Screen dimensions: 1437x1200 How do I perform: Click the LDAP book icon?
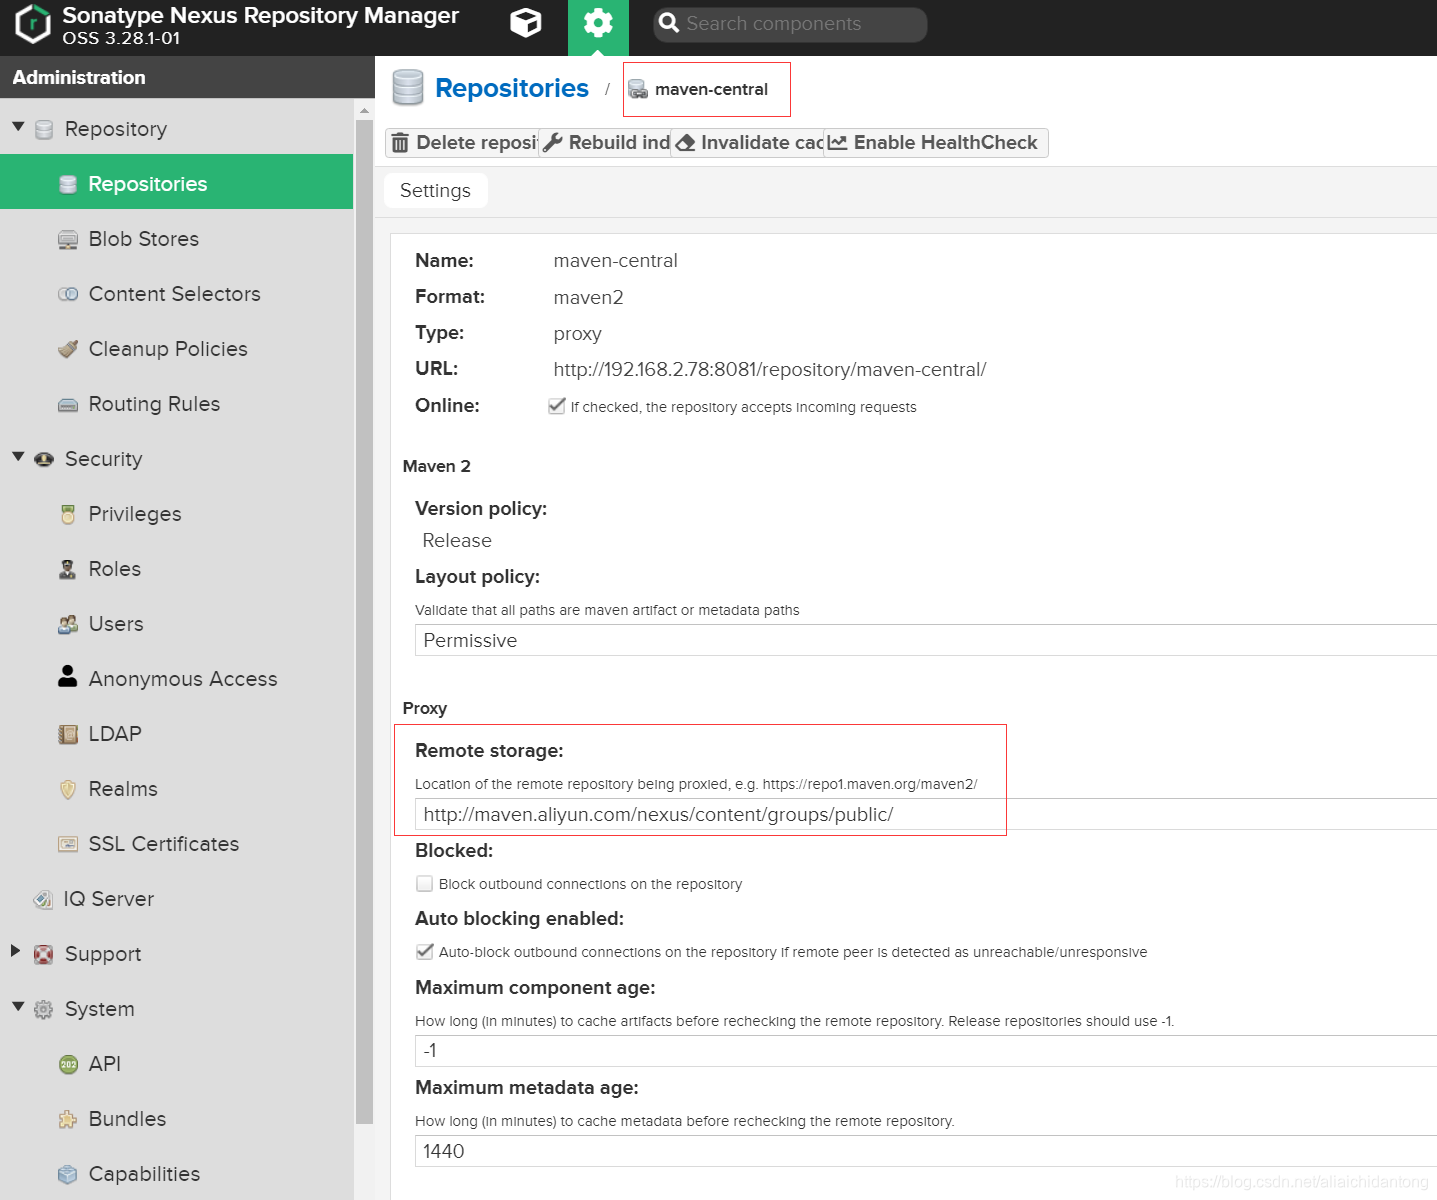click(x=68, y=734)
